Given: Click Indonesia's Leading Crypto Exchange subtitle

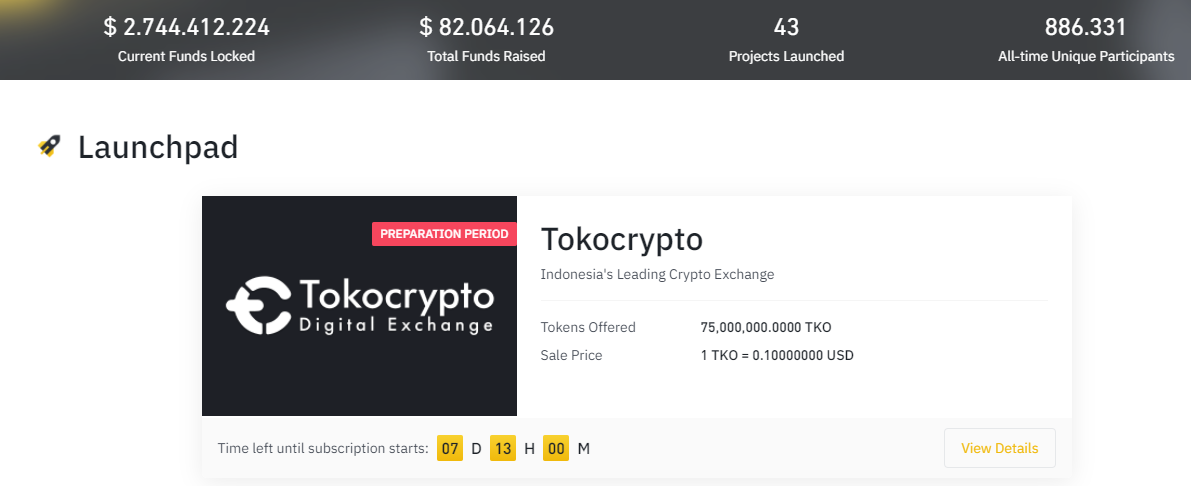Looking at the screenshot, I should coord(657,274).
